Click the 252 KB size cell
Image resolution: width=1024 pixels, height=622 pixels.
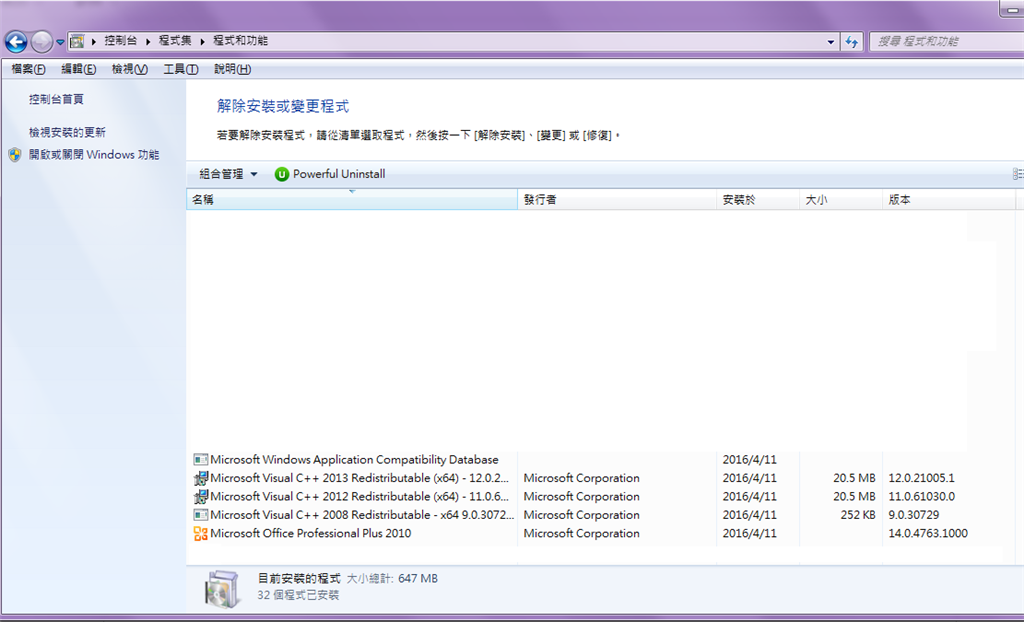(x=857, y=515)
